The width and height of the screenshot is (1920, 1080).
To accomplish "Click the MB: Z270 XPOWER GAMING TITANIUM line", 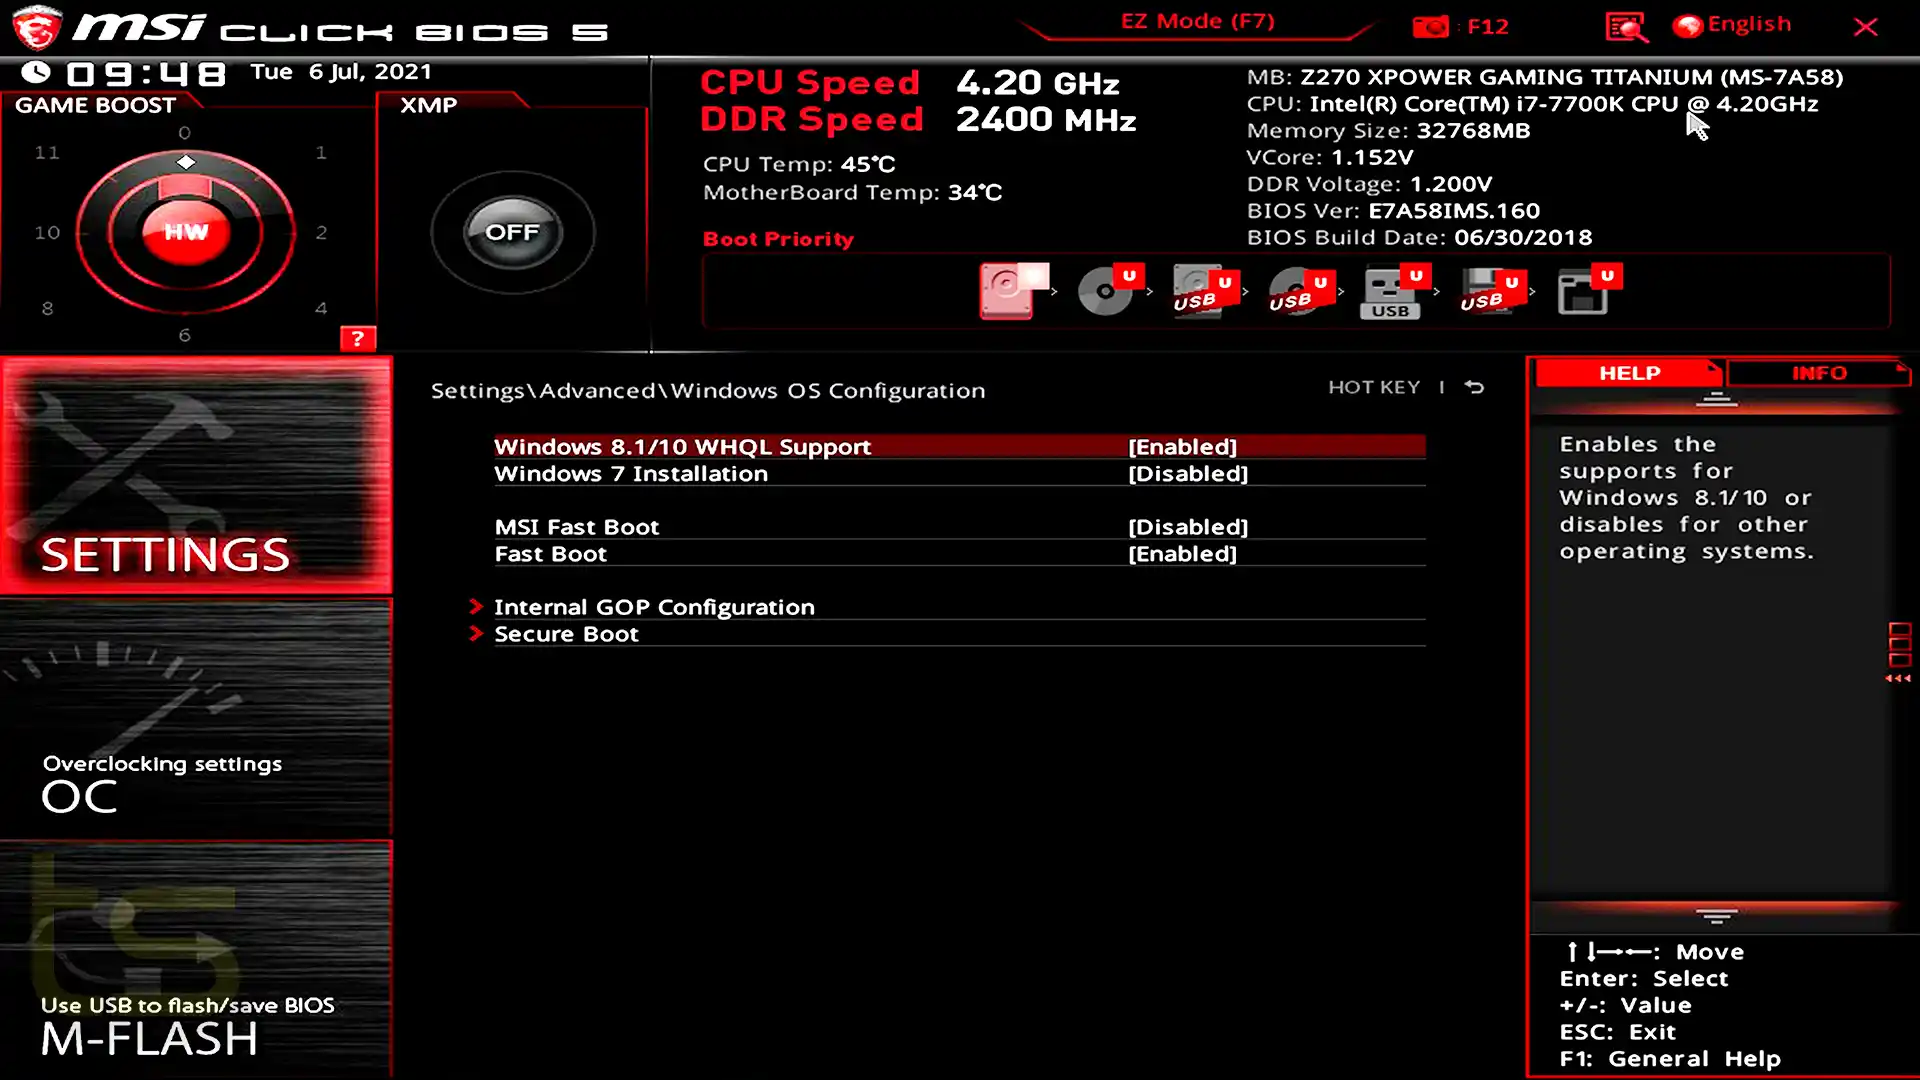I will (1545, 77).
